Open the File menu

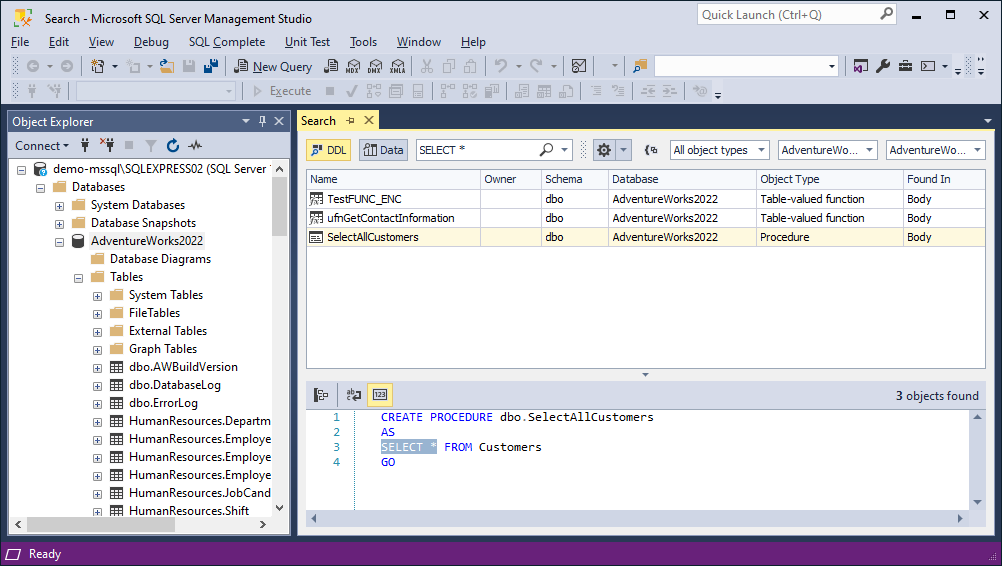click(x=20, y=42)
